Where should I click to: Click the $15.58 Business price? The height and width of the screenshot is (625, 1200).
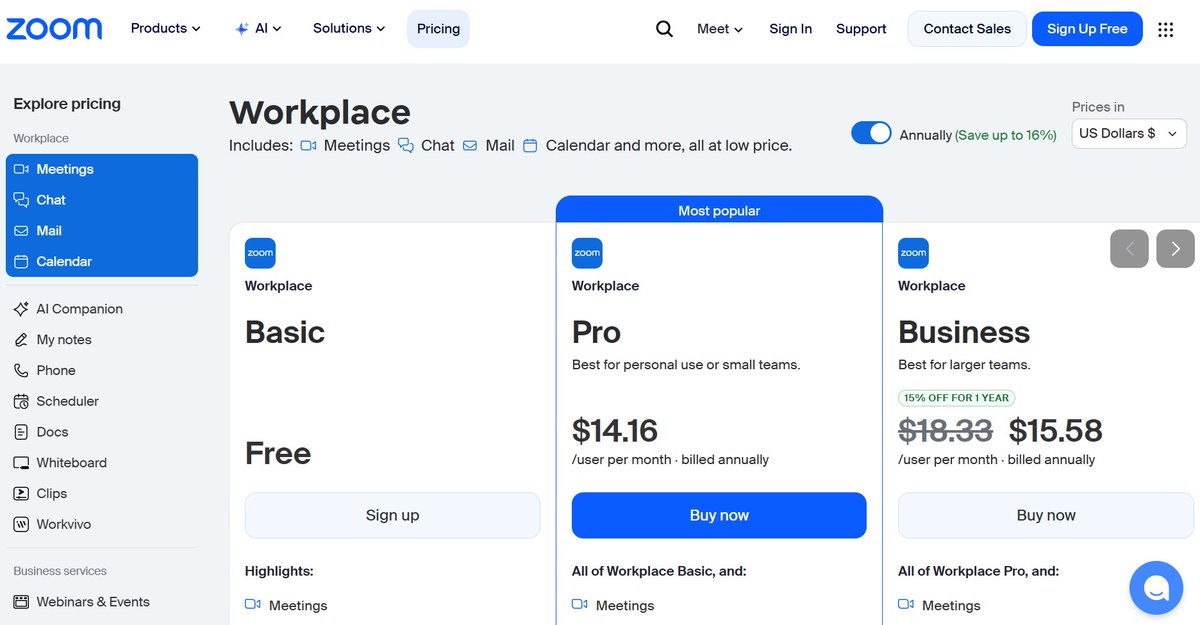coord(1056,431)
